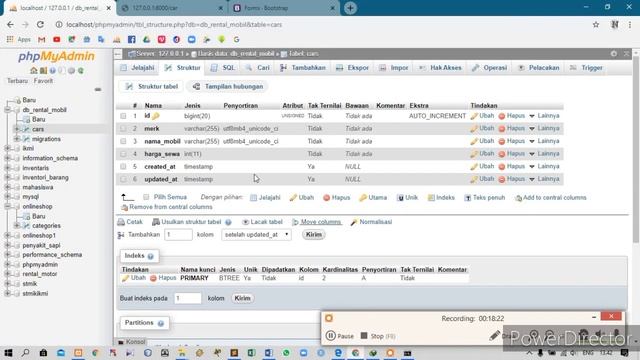640x360 pixels.
Task: Set selected columns as Utama primary key
Action: pyautogui.click(x=373, y=198)
